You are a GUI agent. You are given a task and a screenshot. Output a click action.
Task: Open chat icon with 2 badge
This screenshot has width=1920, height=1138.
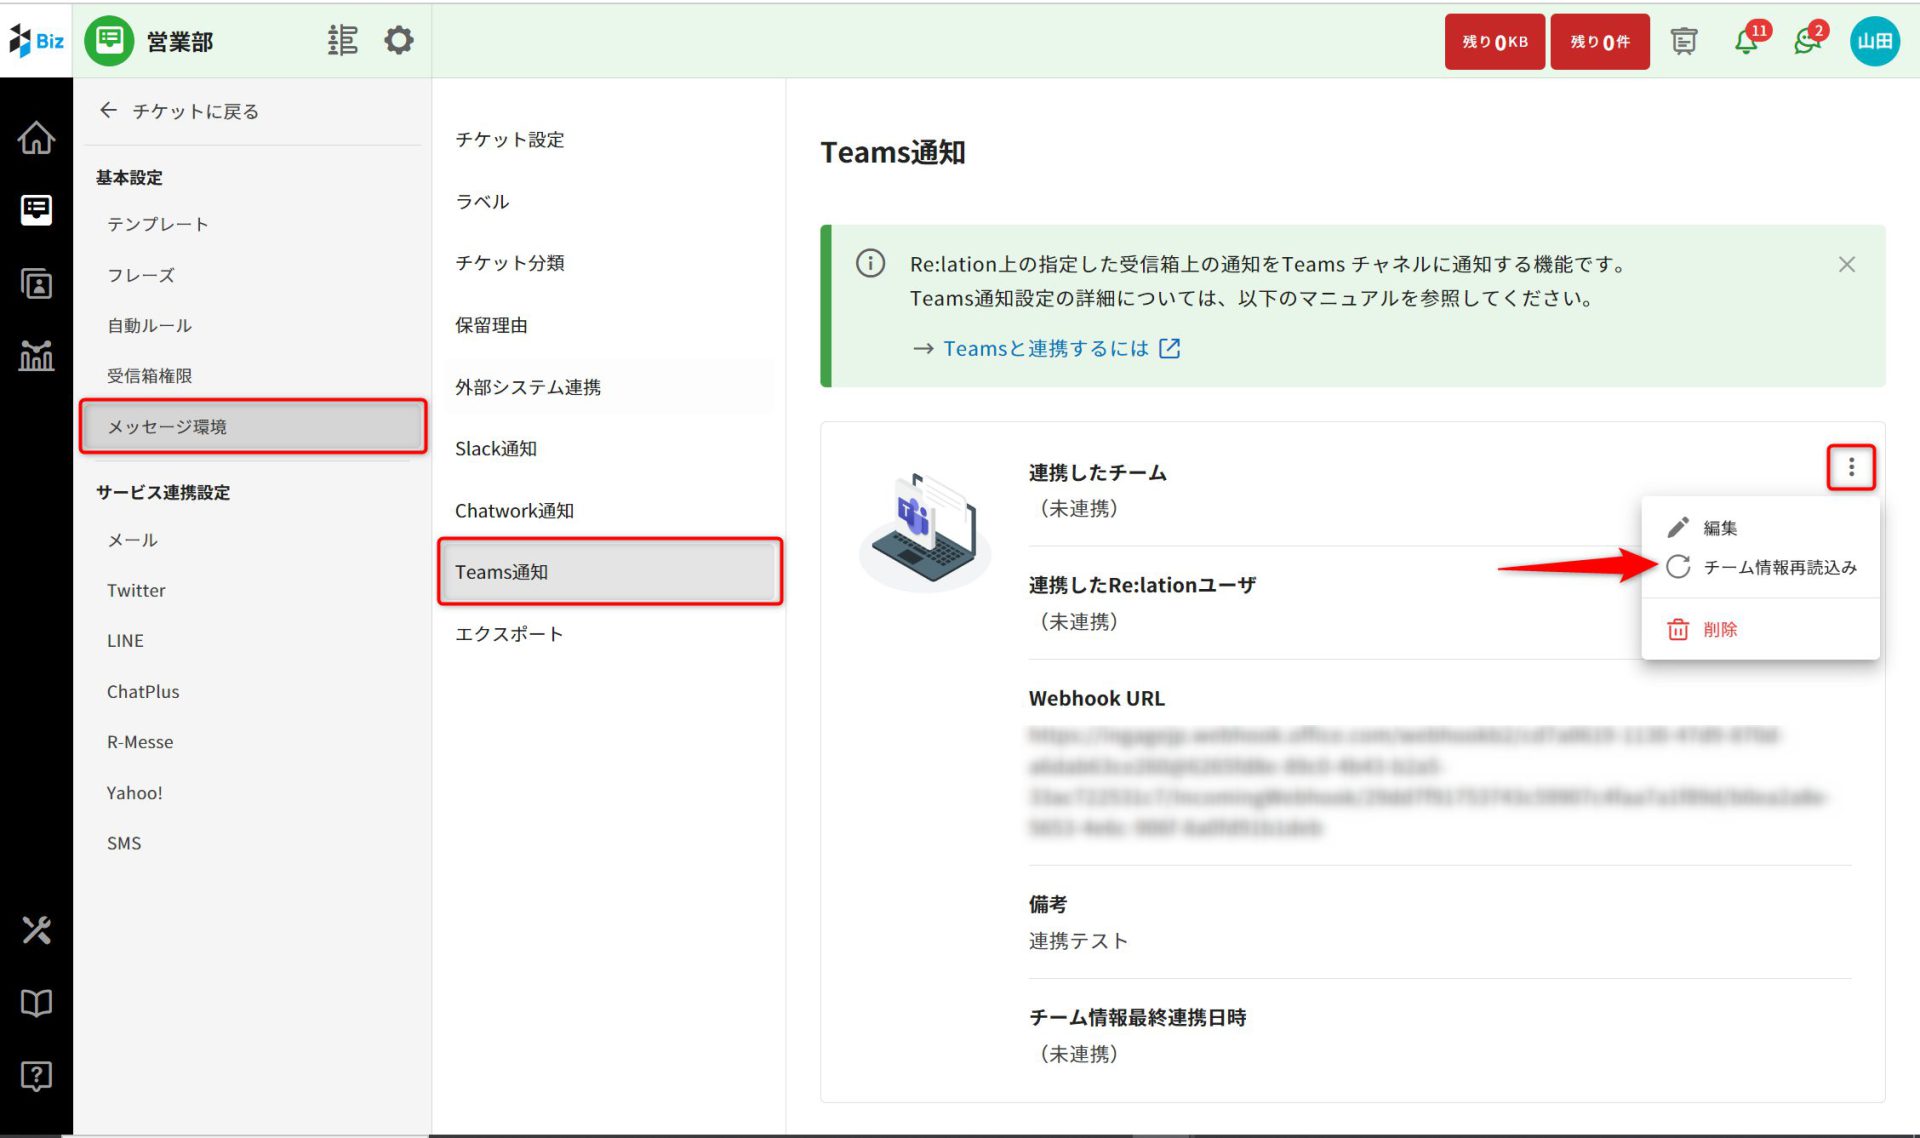click(x=1809, y=40)
